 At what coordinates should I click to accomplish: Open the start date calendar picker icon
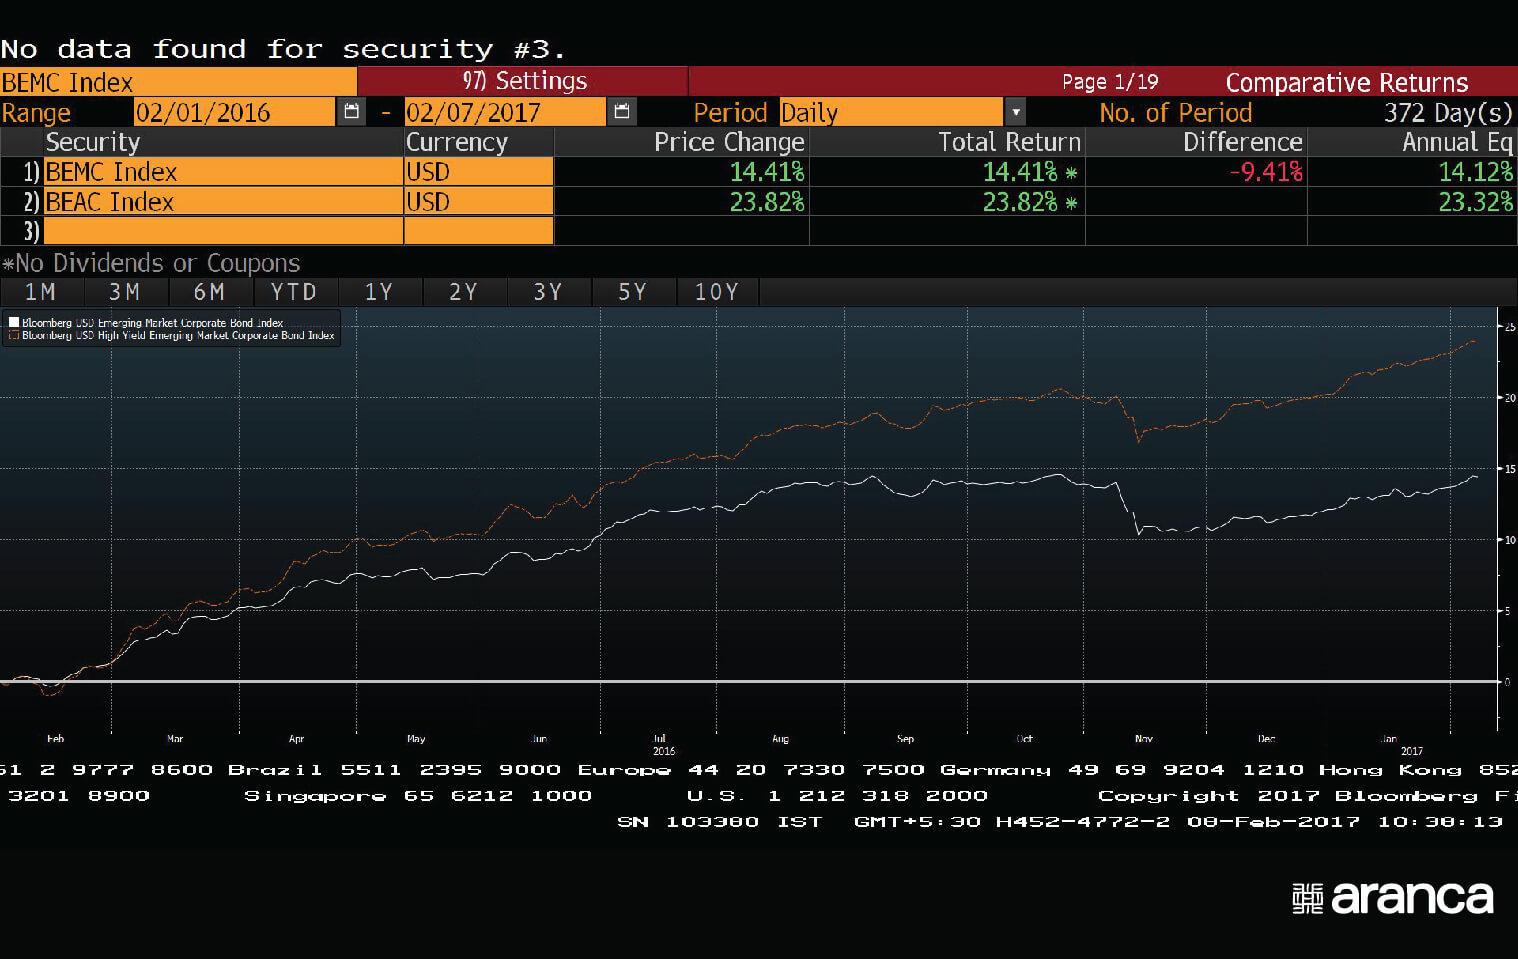pos(351,111)
